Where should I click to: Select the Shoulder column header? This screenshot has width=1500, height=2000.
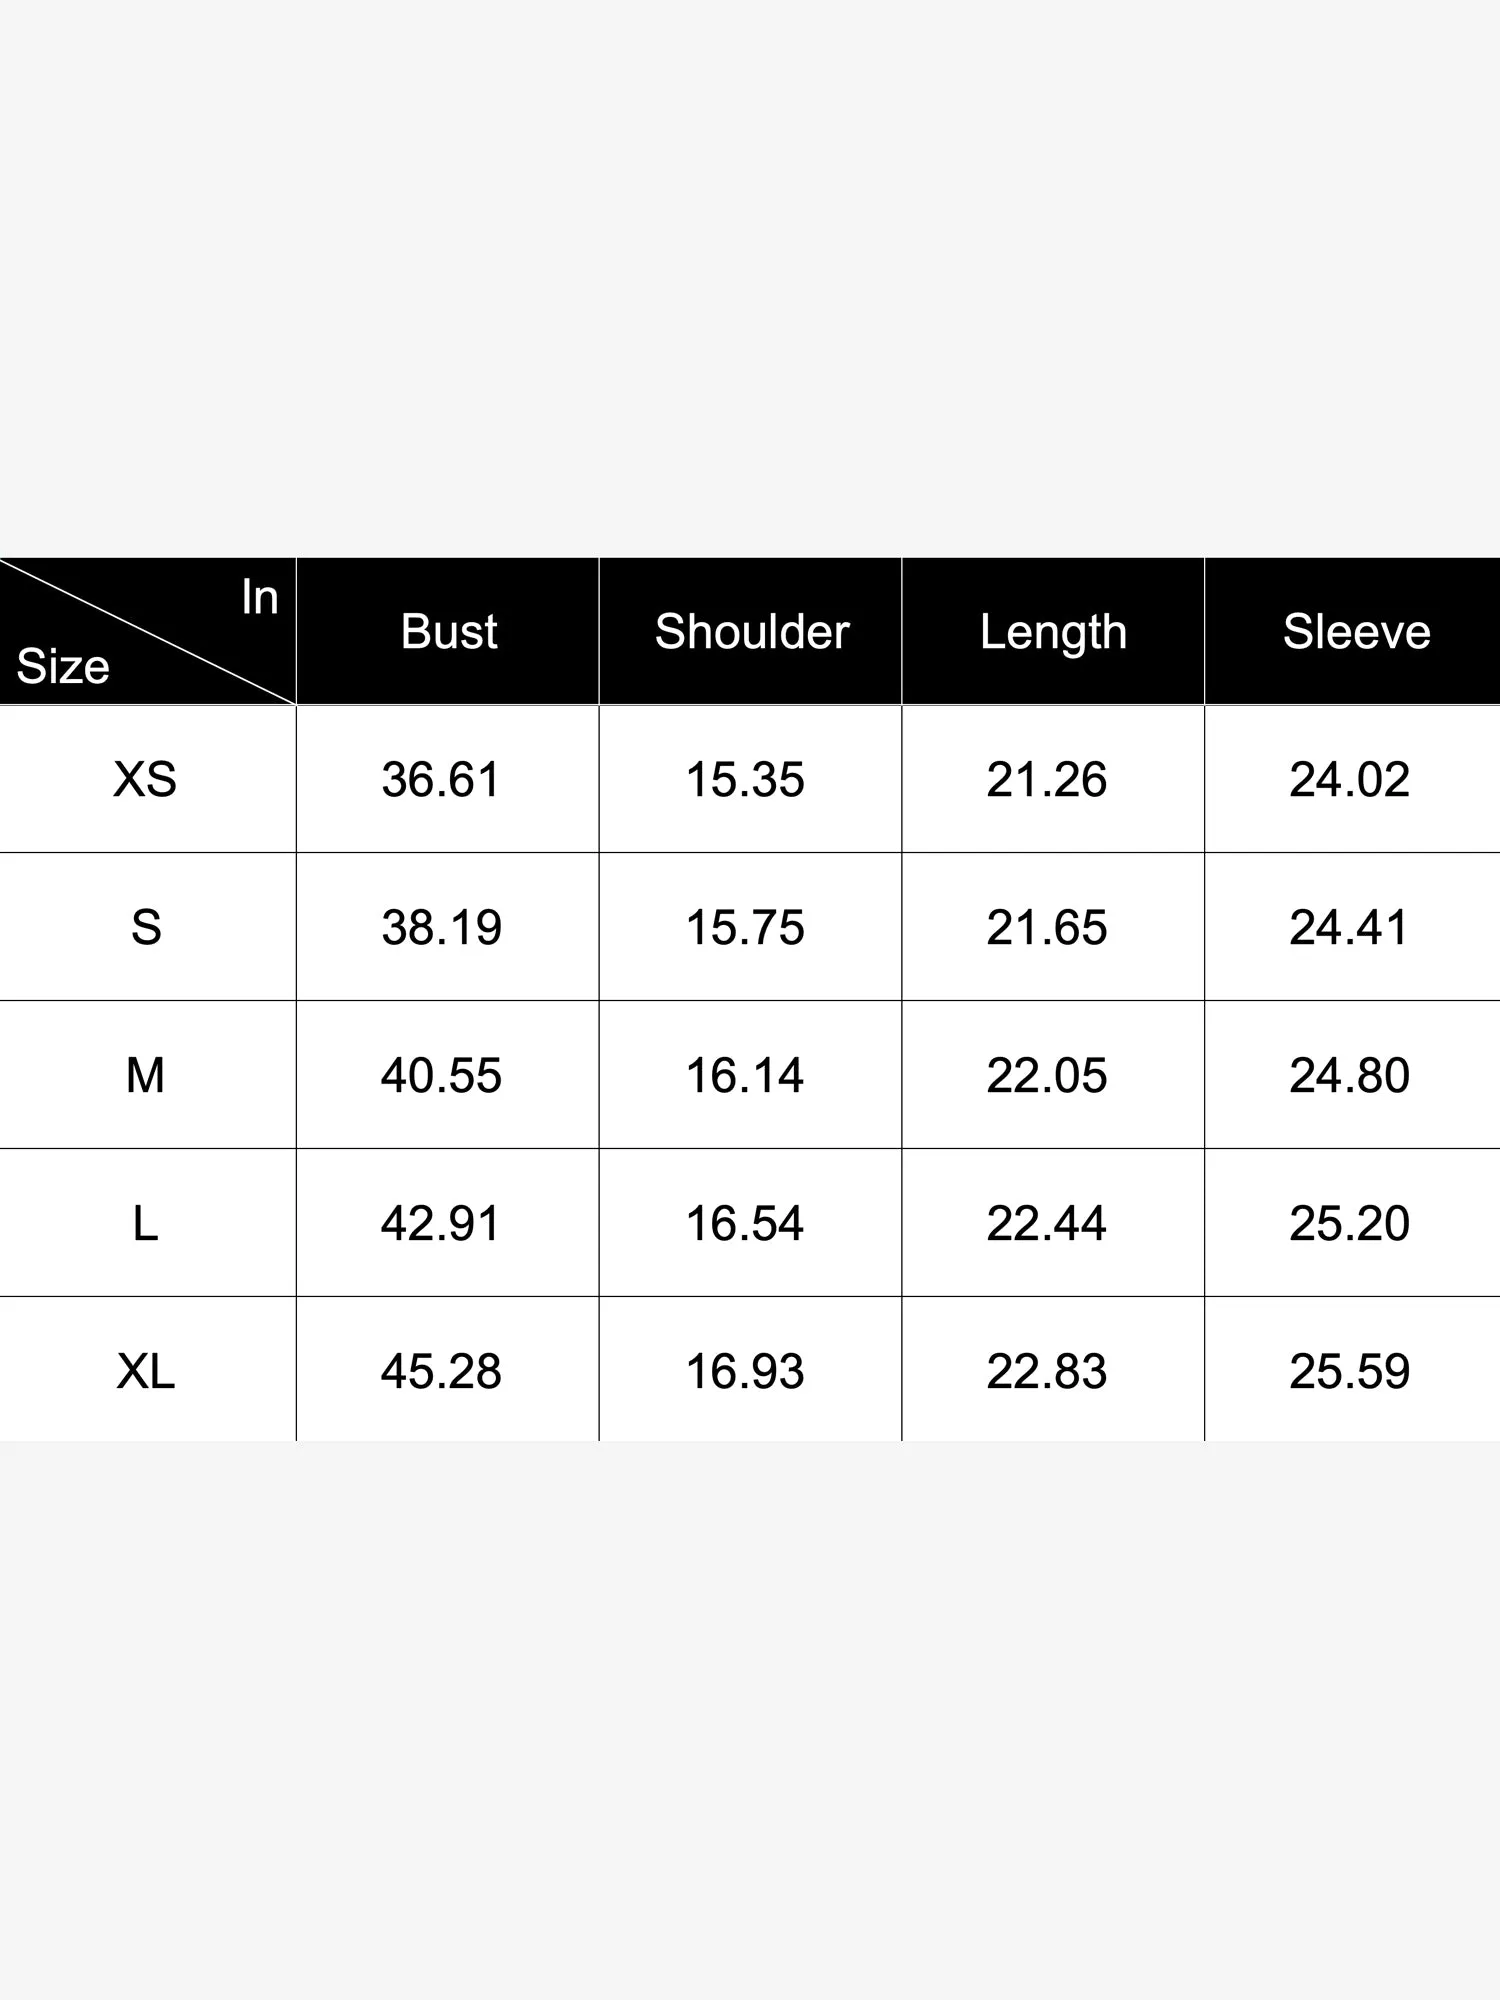(x=751, y=632)
